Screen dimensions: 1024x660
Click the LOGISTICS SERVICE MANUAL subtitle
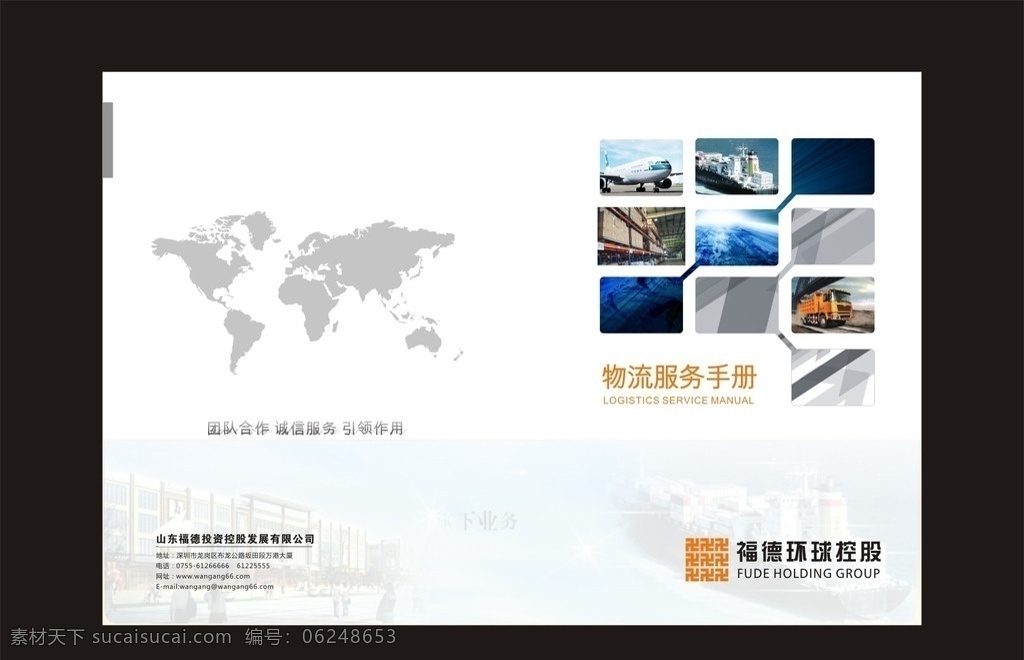click(679, 400)
